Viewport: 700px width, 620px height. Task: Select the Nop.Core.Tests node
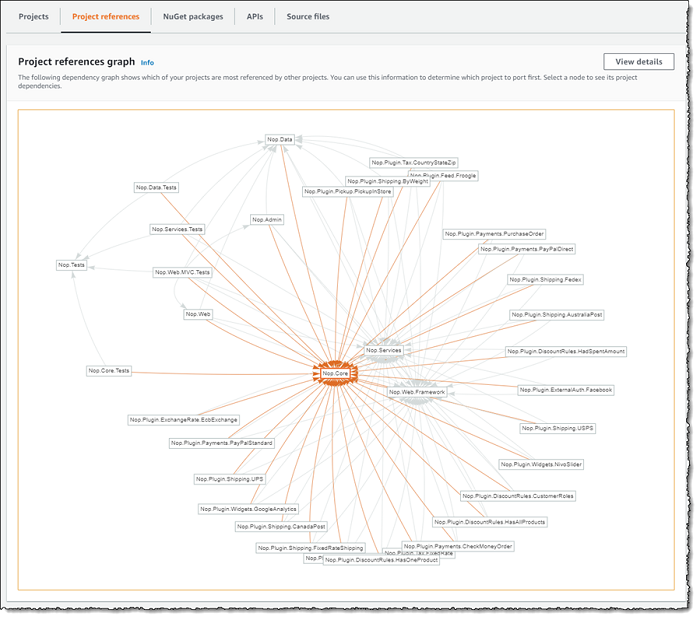tap(109, 370)
